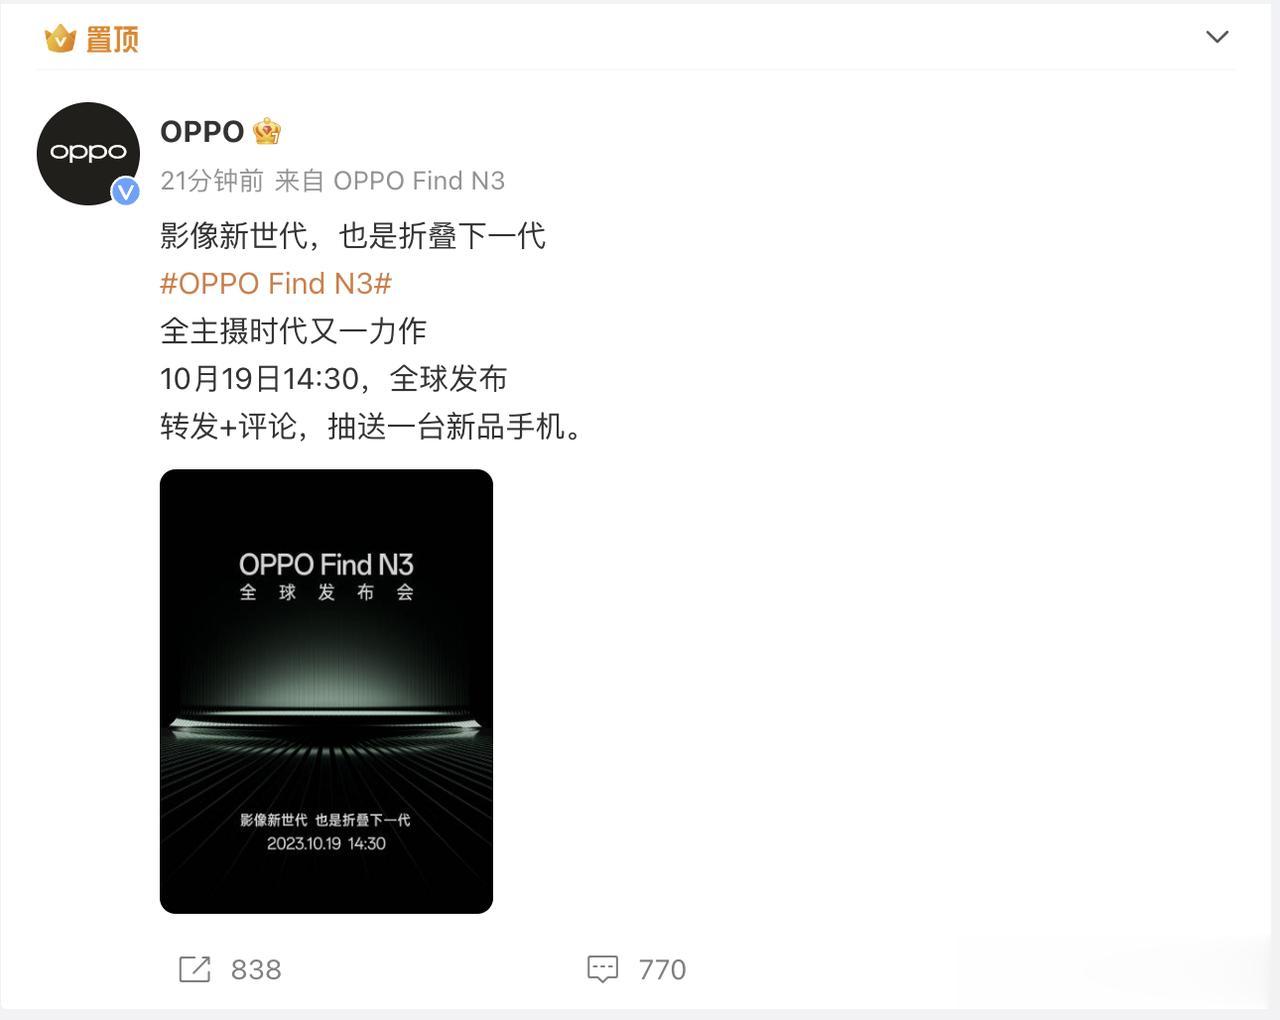Click the 10月19日14:30 全球发布 line
The width and height of the screenshot is (1280, 1020).
point(333,379)
